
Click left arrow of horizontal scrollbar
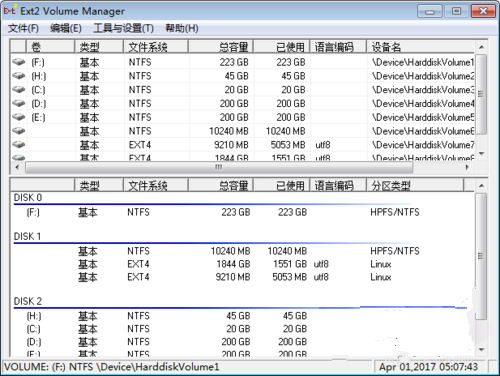17,167
